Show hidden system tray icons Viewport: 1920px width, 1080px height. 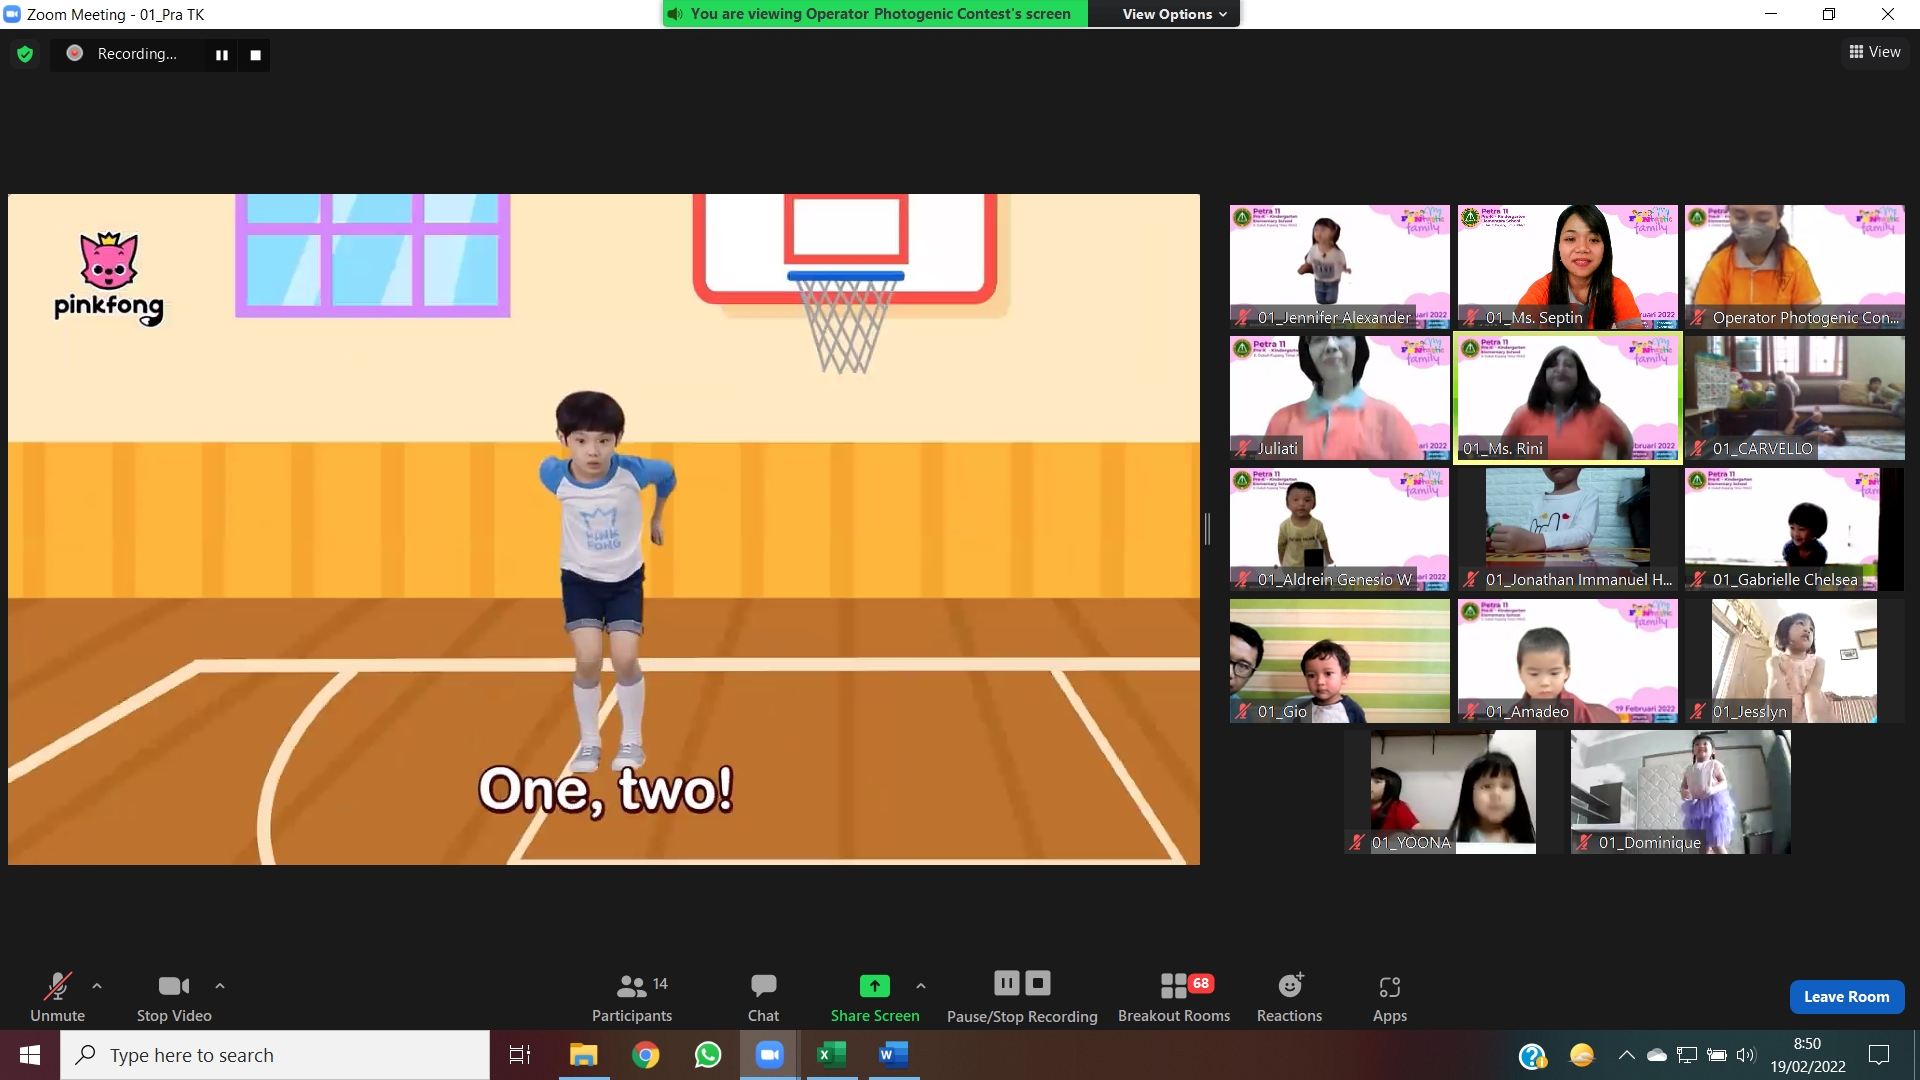coord(1627,1055)
